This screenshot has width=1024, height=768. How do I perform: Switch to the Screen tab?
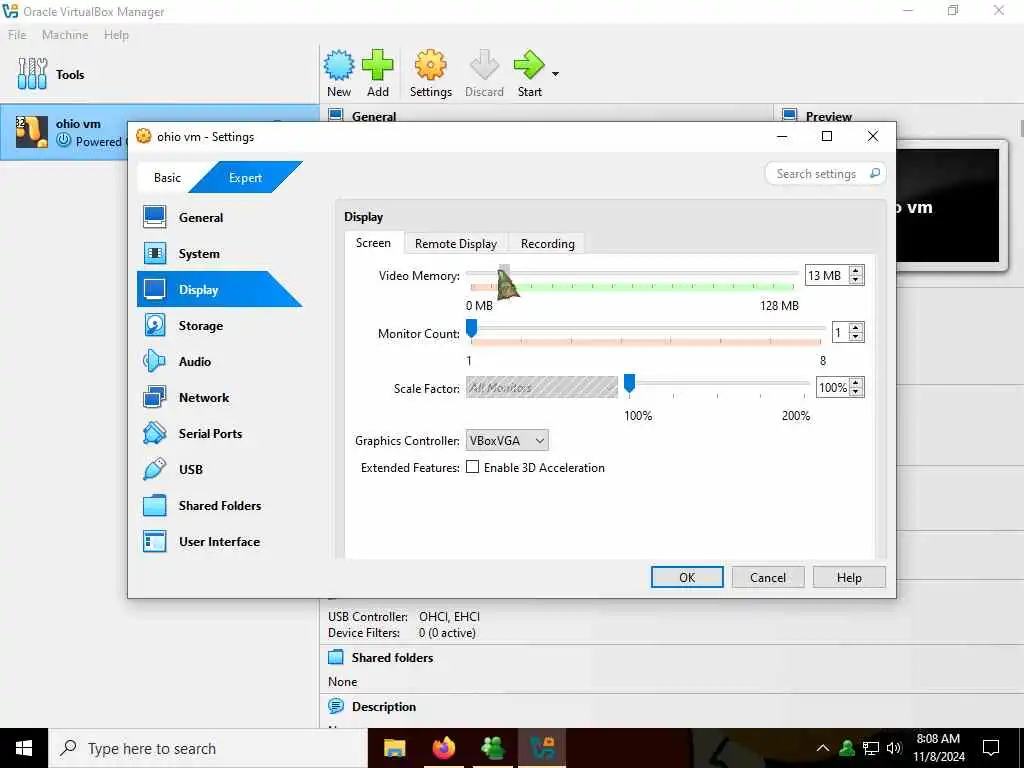374,243
